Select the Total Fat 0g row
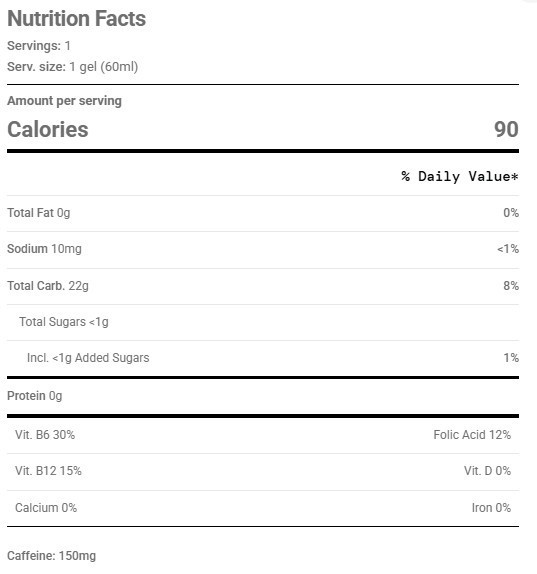 [x=263, y=213]
